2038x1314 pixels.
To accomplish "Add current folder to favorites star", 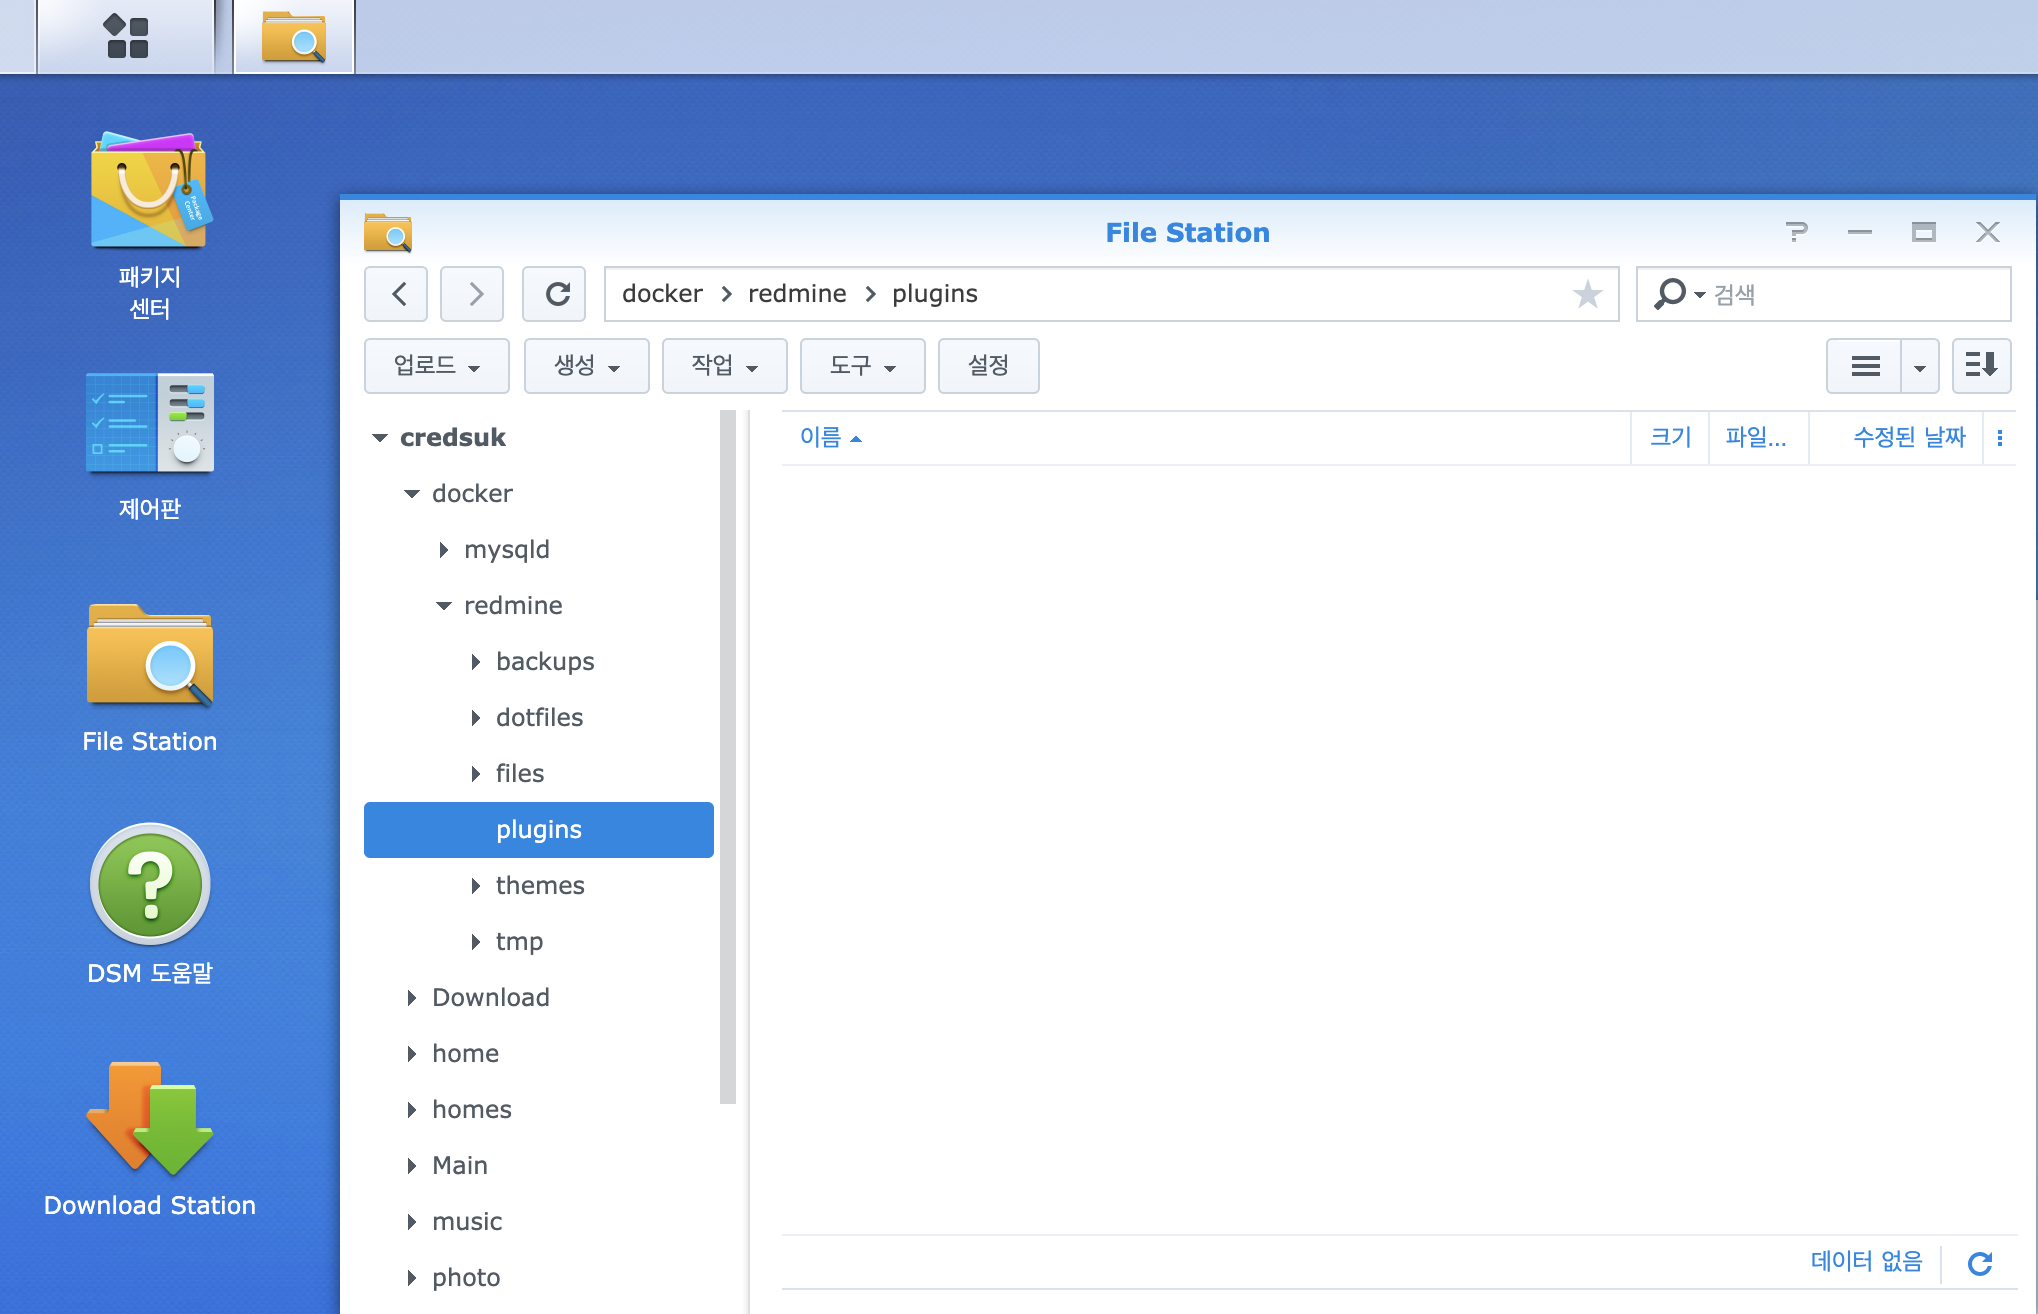I will 1587,294.
